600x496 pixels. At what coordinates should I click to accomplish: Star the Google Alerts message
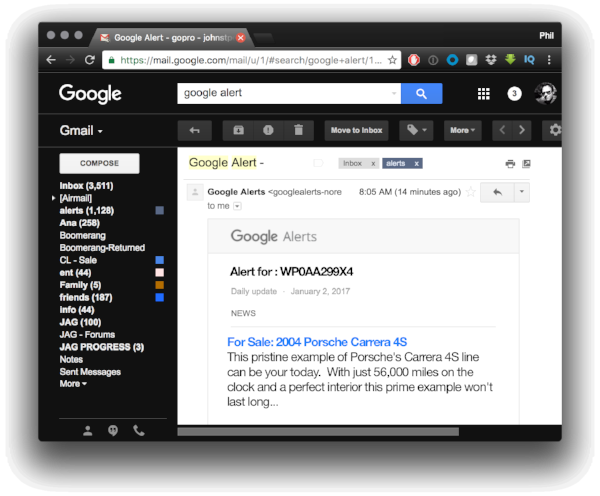point(471,192)
